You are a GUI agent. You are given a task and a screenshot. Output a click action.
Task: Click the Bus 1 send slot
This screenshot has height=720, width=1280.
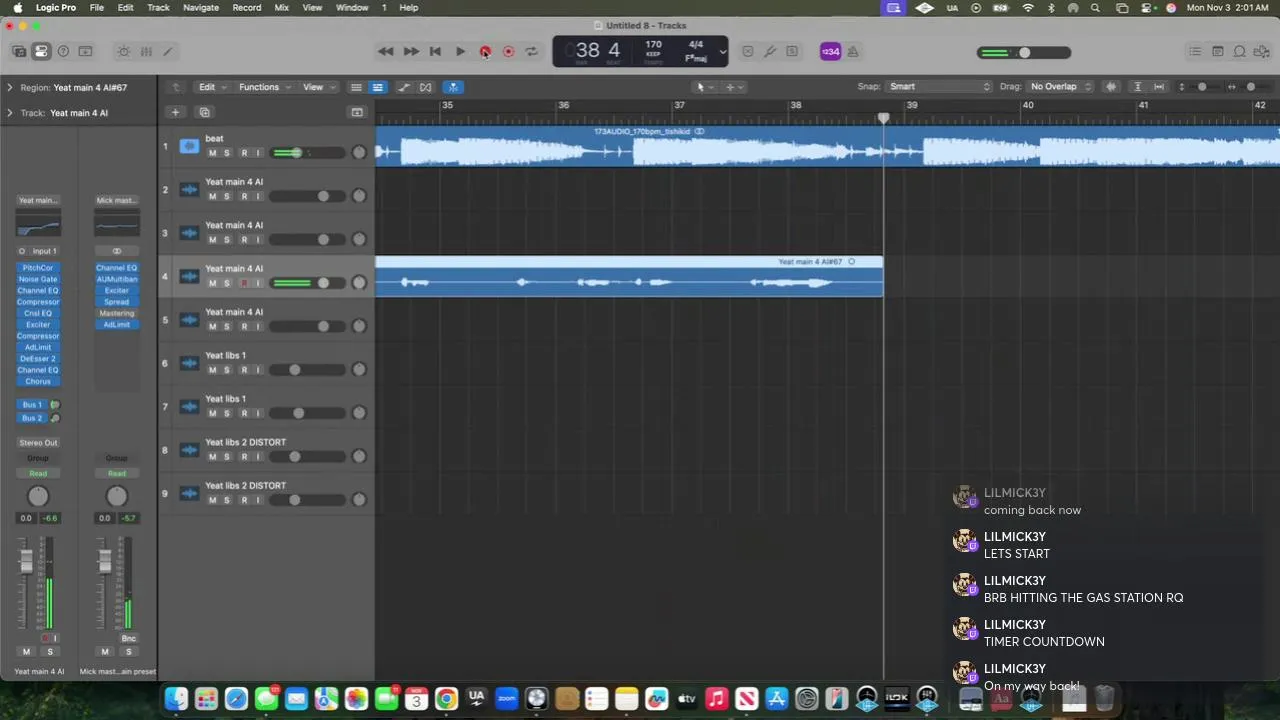coord(32,405)
